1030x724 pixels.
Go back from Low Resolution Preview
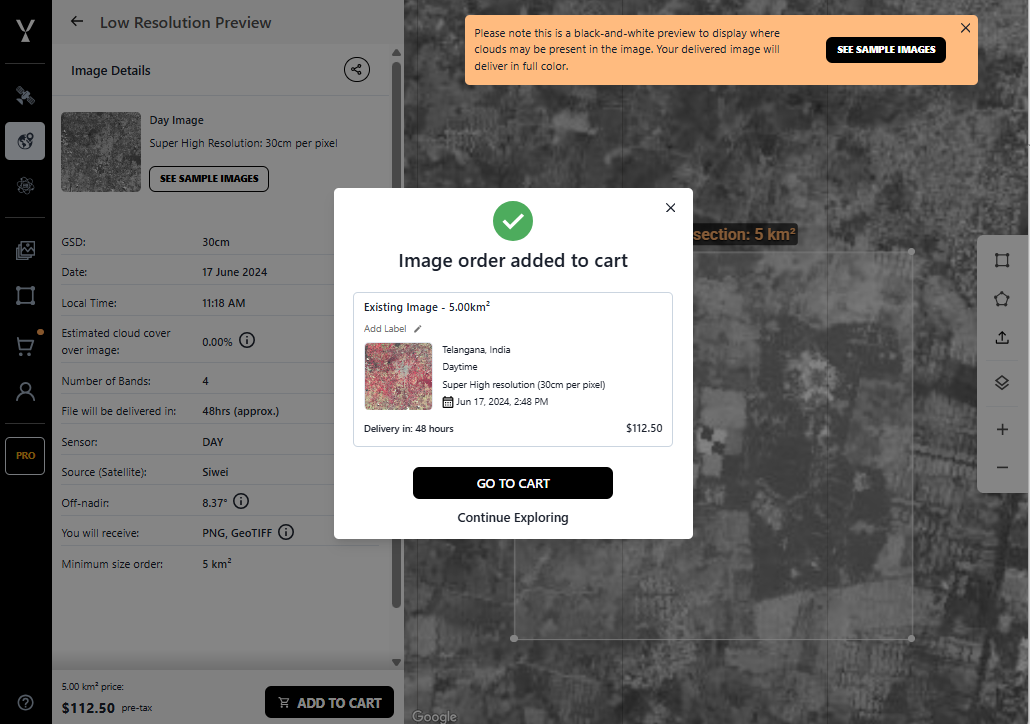[77, 22]
